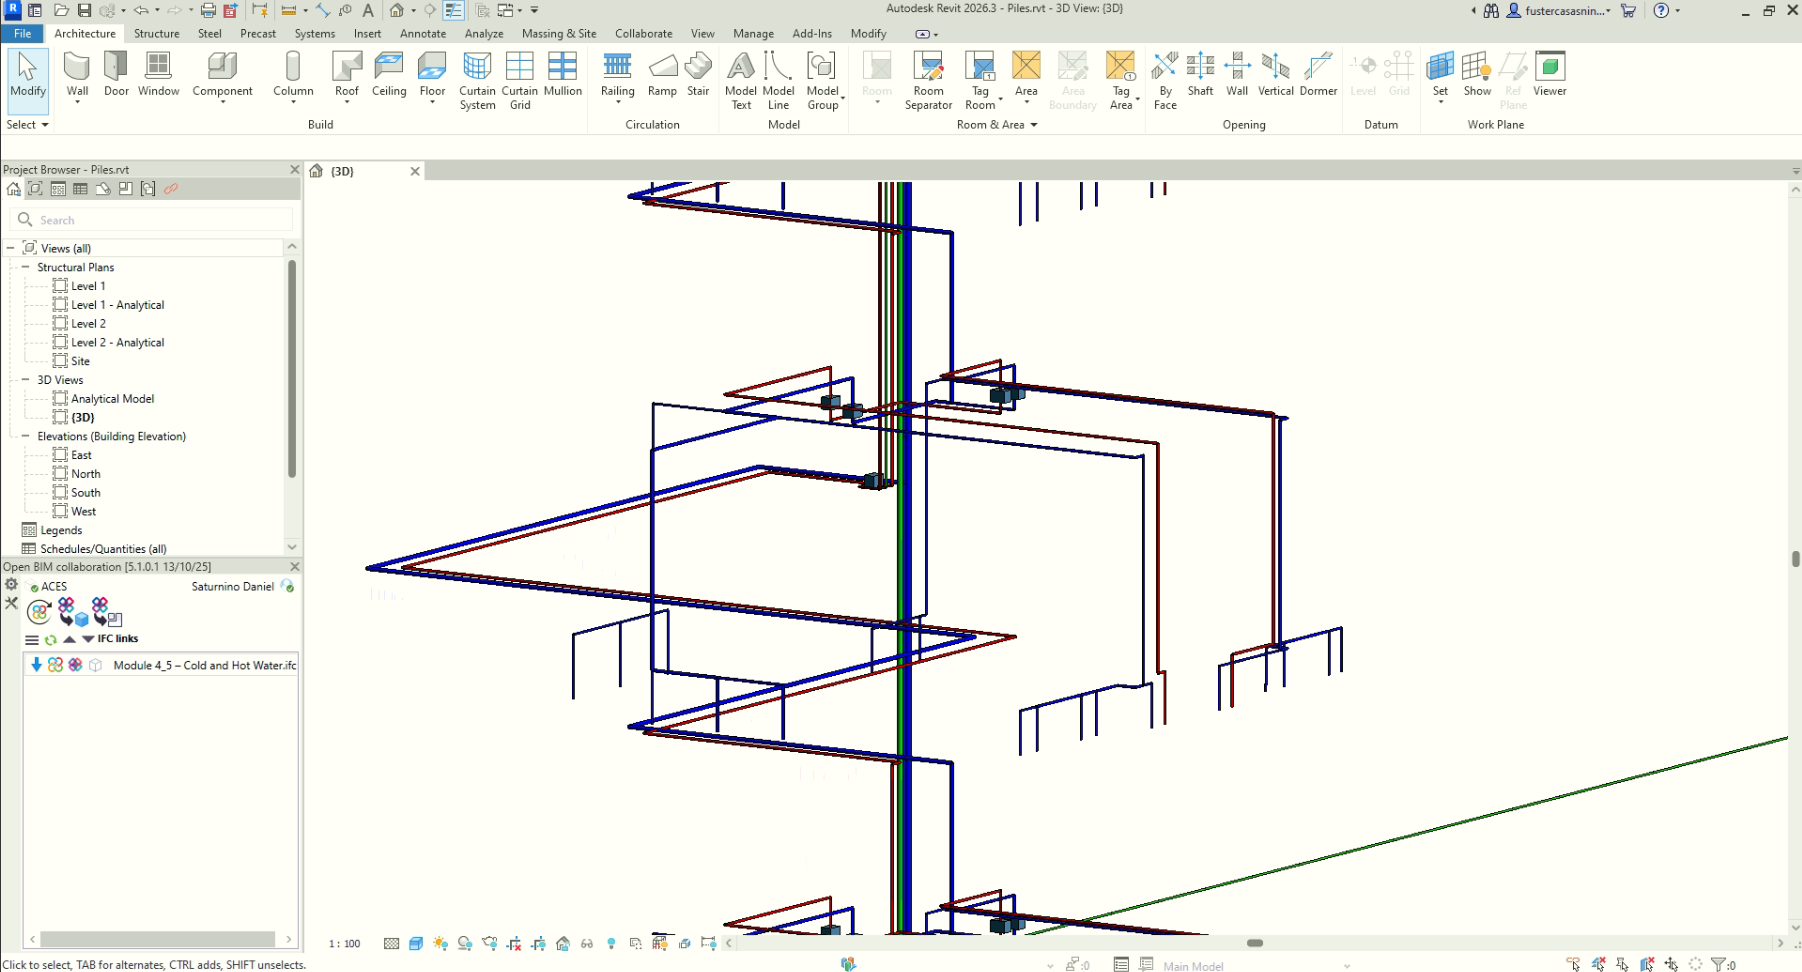Draw a Model Line

[x=778, y=80]
